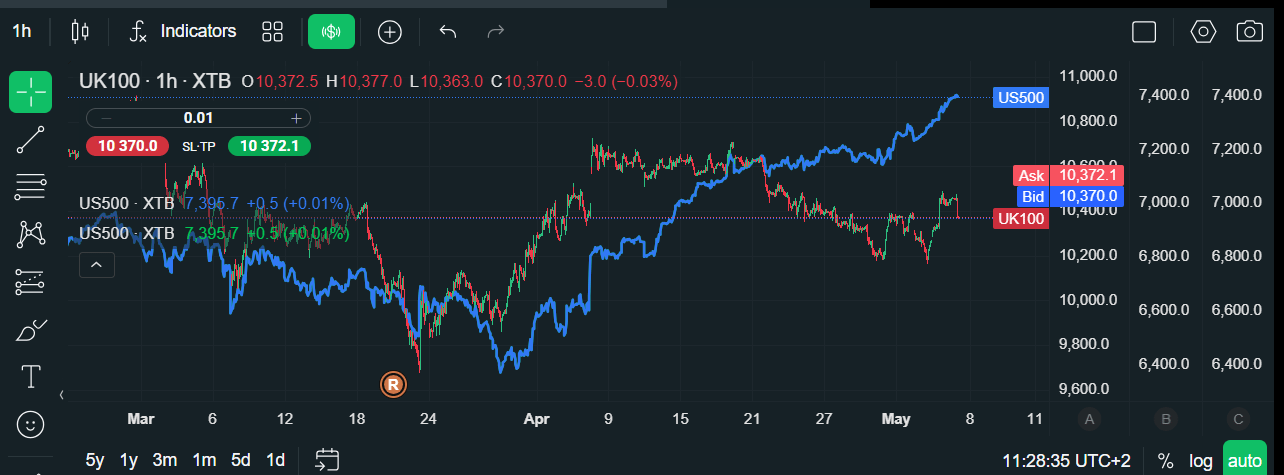The image size is (1284, 475).
Task: Open chart settings hexagon icon
Action: (x=1203, y=31)
